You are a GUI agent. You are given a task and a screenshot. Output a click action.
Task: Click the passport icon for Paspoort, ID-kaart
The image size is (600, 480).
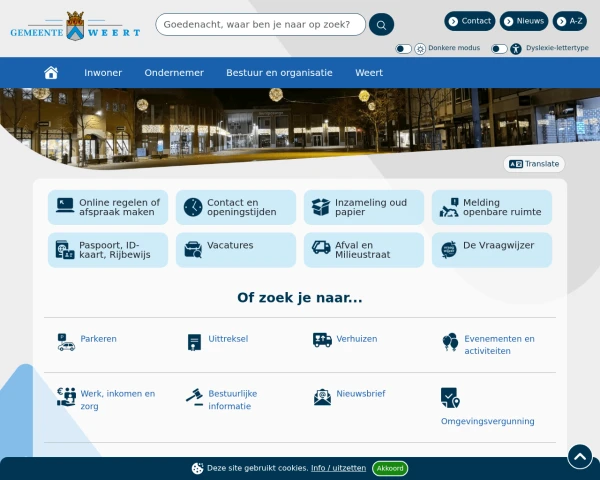pos(65,250)
